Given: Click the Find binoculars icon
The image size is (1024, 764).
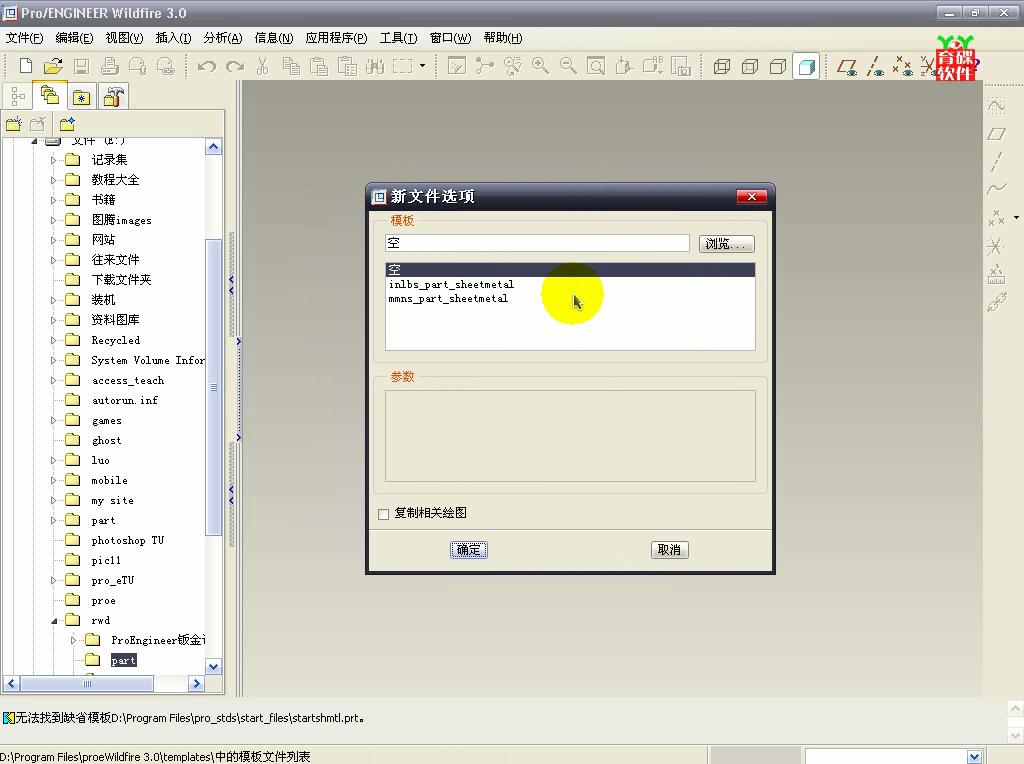Looking at the screenshot, I should click(x=375, y=65).
